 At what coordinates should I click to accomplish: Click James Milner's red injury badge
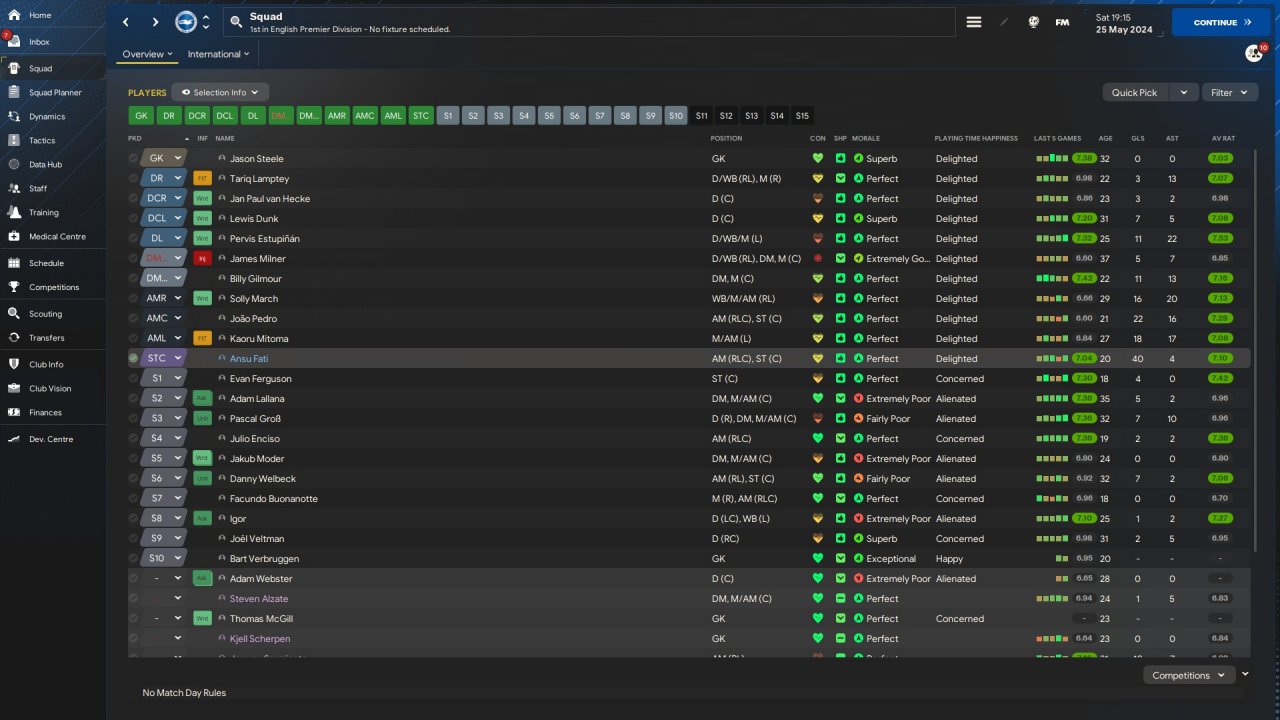pyautogui.click(x=203, y=258)
